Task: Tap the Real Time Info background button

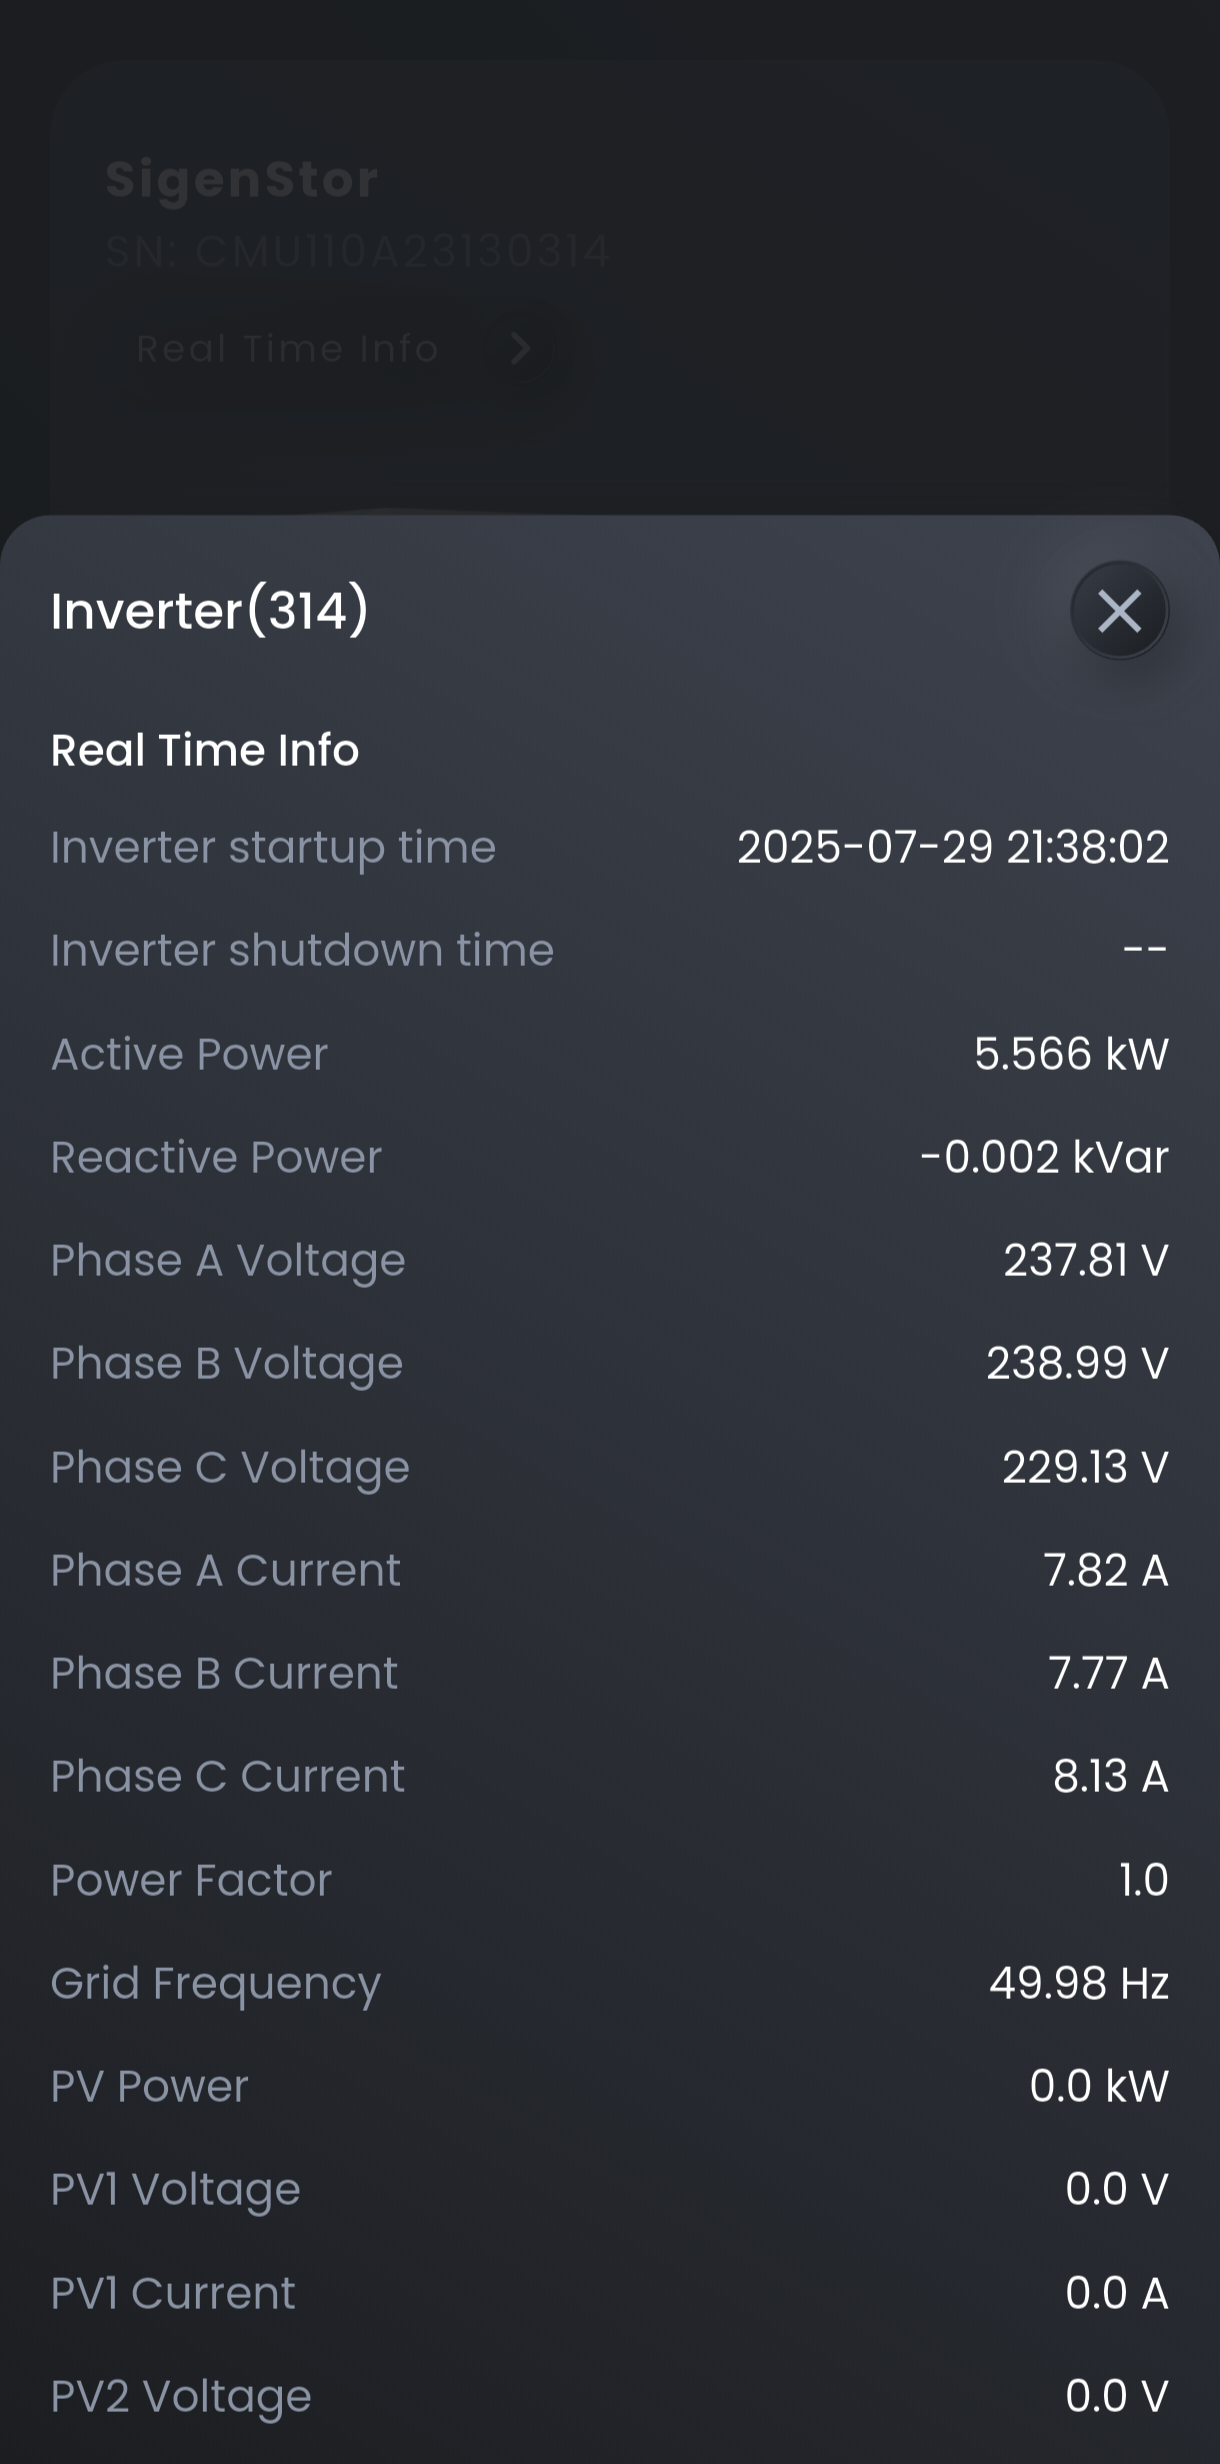Action: point(338,348)
